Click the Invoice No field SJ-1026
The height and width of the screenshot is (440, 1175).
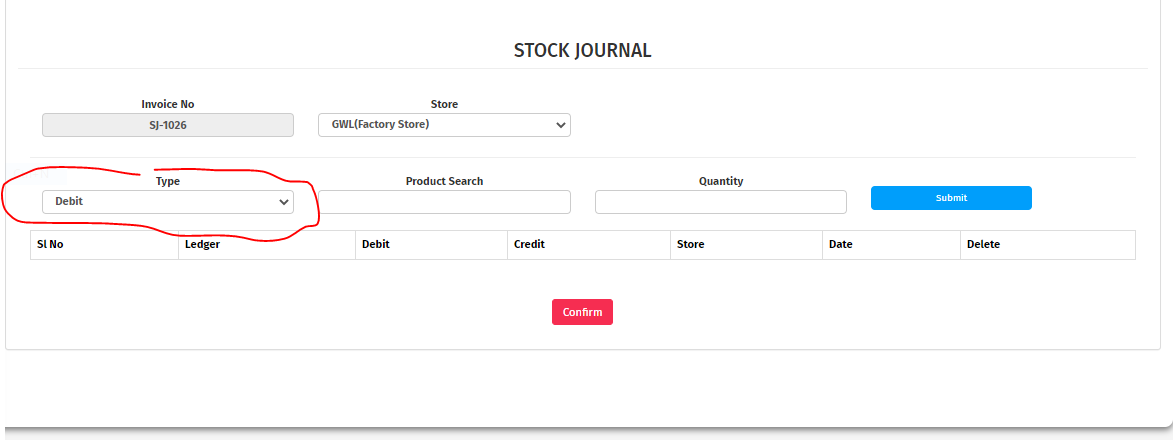(x=168, y=125)
